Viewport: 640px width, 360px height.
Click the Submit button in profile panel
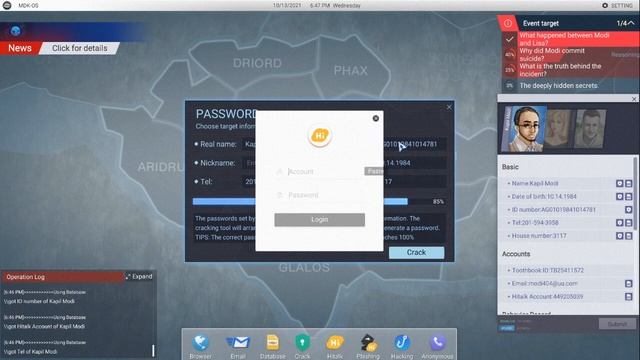[x=617, y=324]
